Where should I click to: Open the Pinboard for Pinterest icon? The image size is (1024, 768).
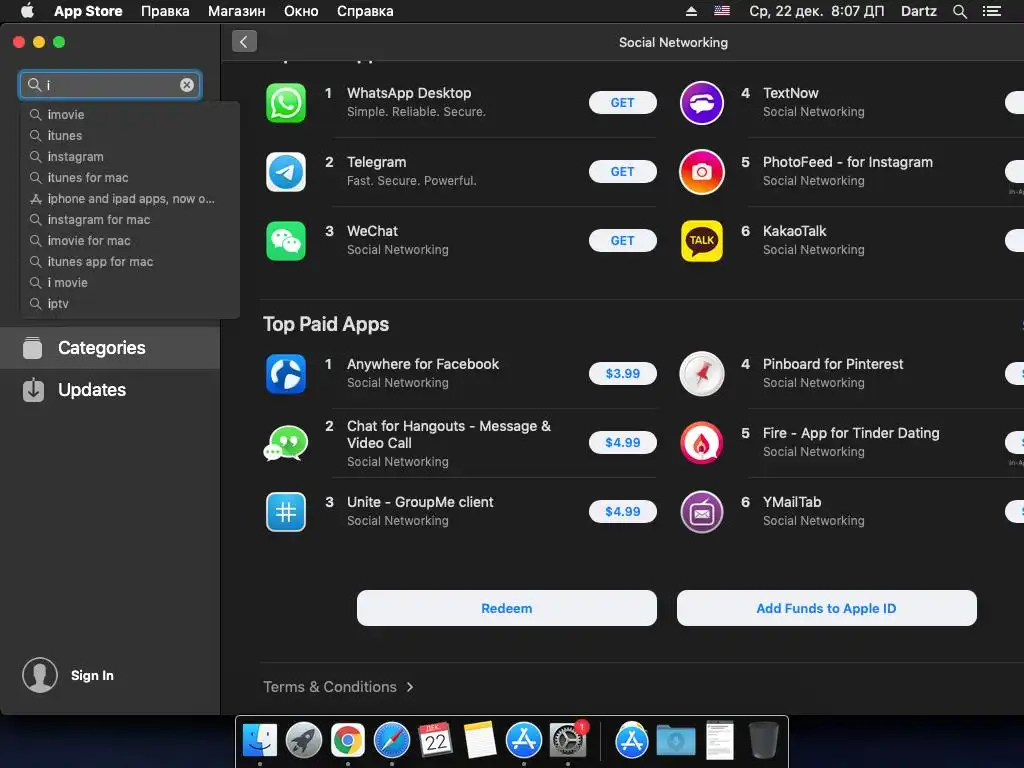tap(701, 374)
